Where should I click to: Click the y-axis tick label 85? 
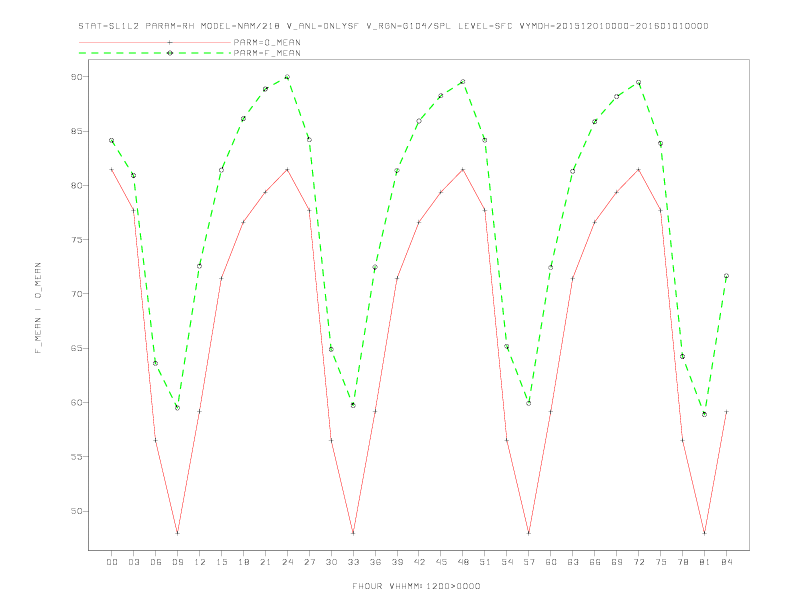76,131
